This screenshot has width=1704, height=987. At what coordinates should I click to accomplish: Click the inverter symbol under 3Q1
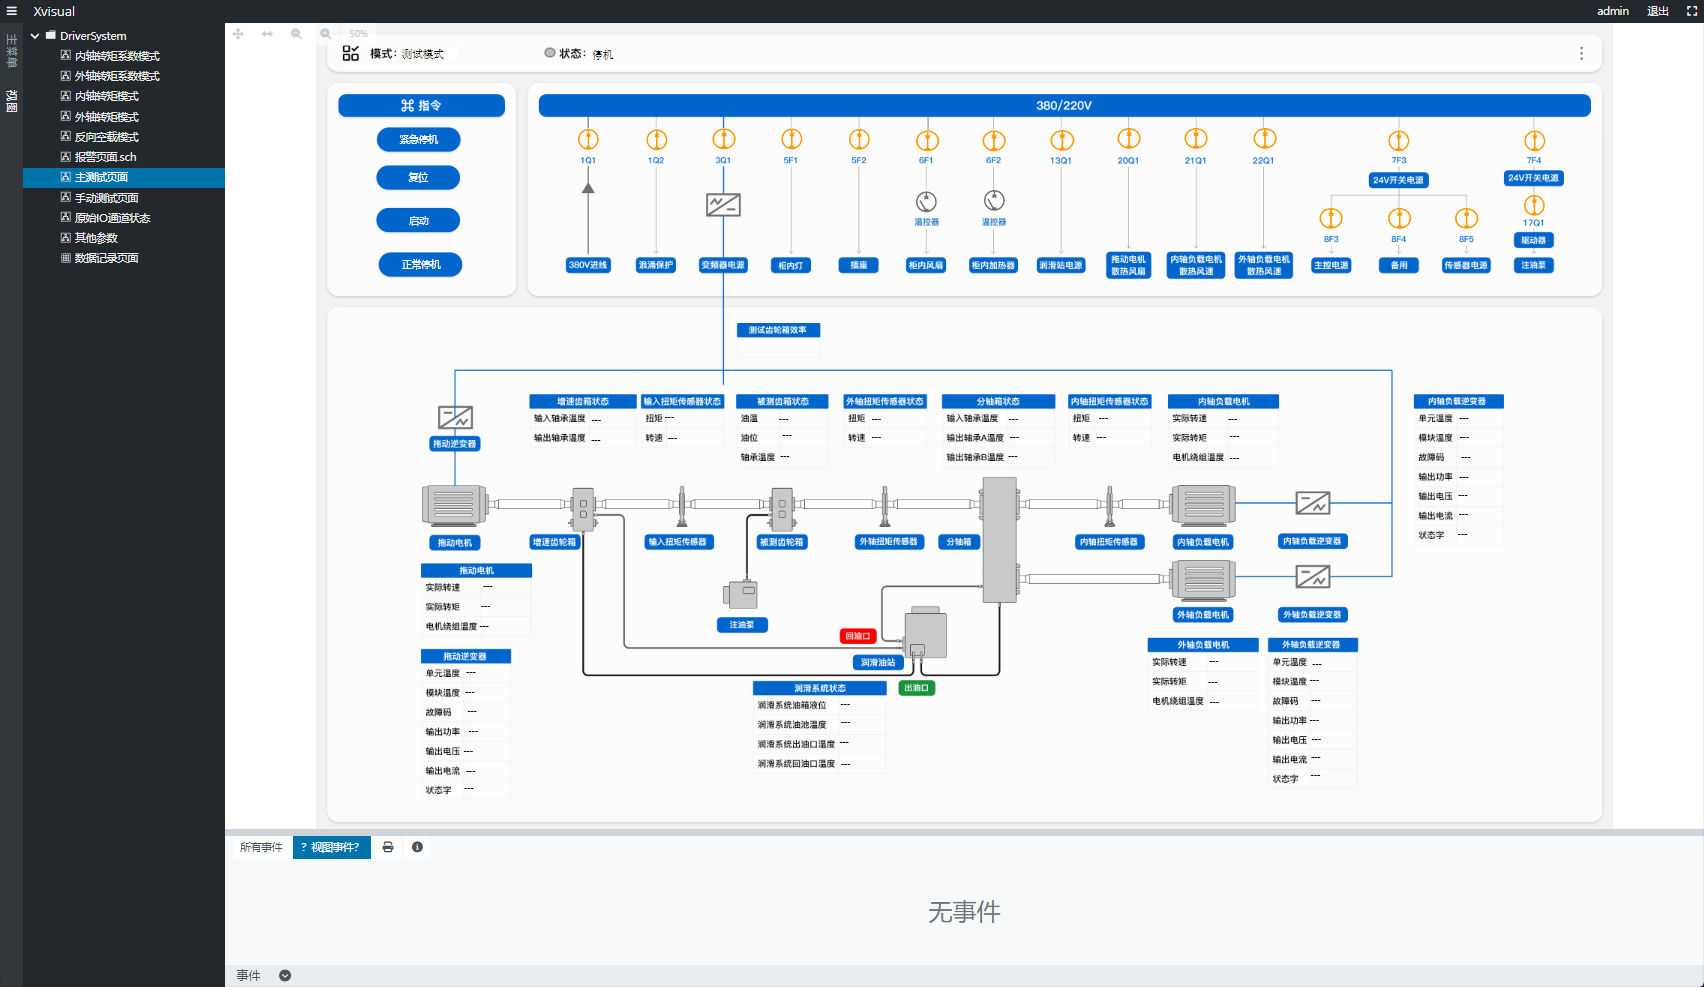point(723,205)
